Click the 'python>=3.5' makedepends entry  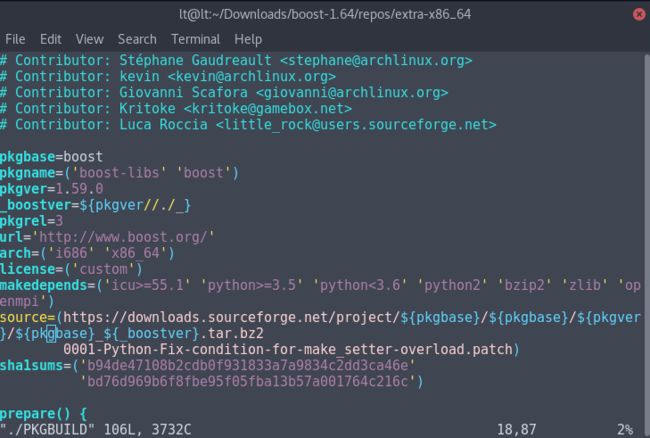(x=252, y=286)
